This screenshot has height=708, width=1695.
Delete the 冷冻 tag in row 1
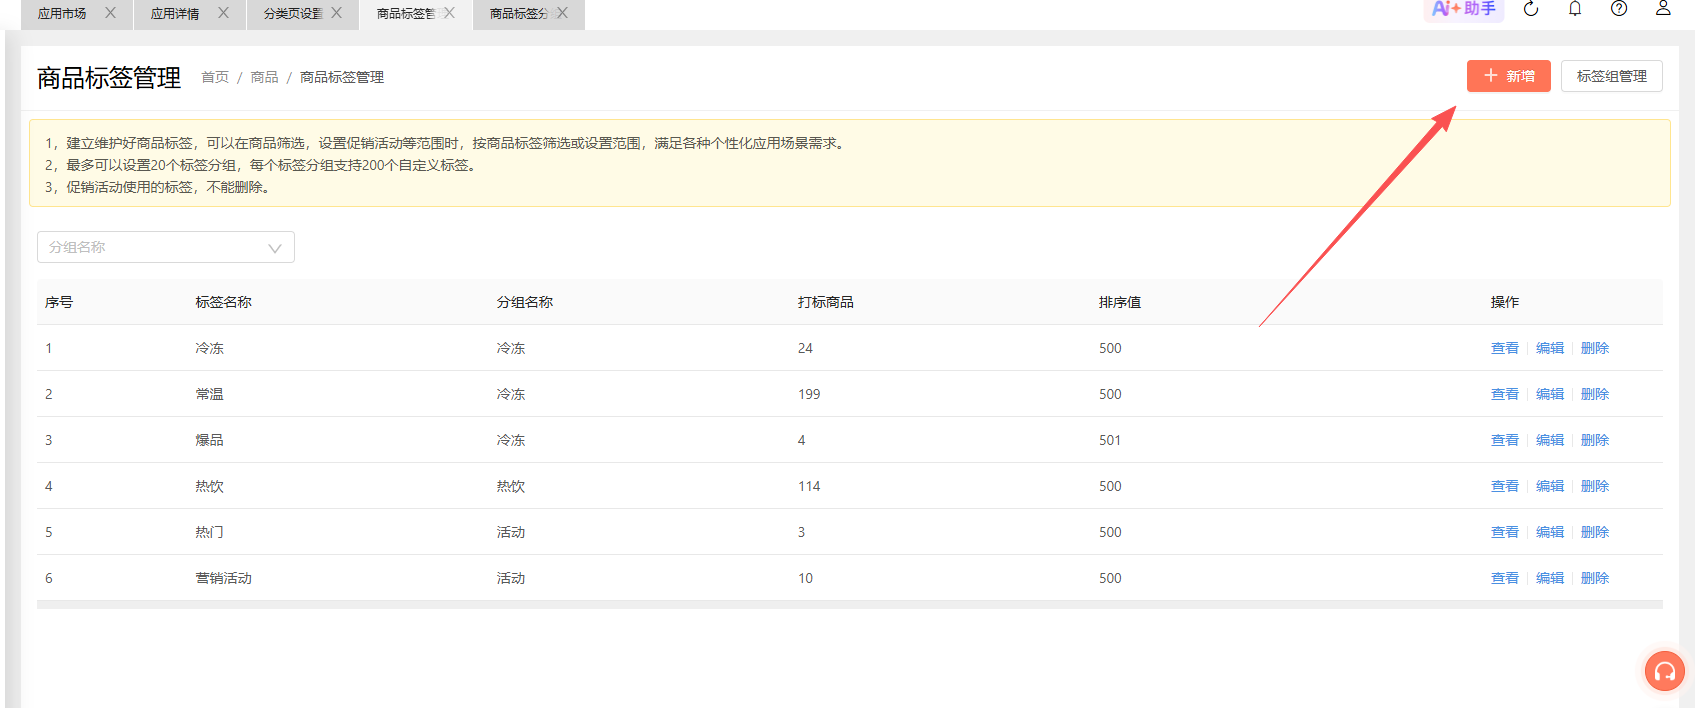pyautogui.click(x=1595, y=348)
